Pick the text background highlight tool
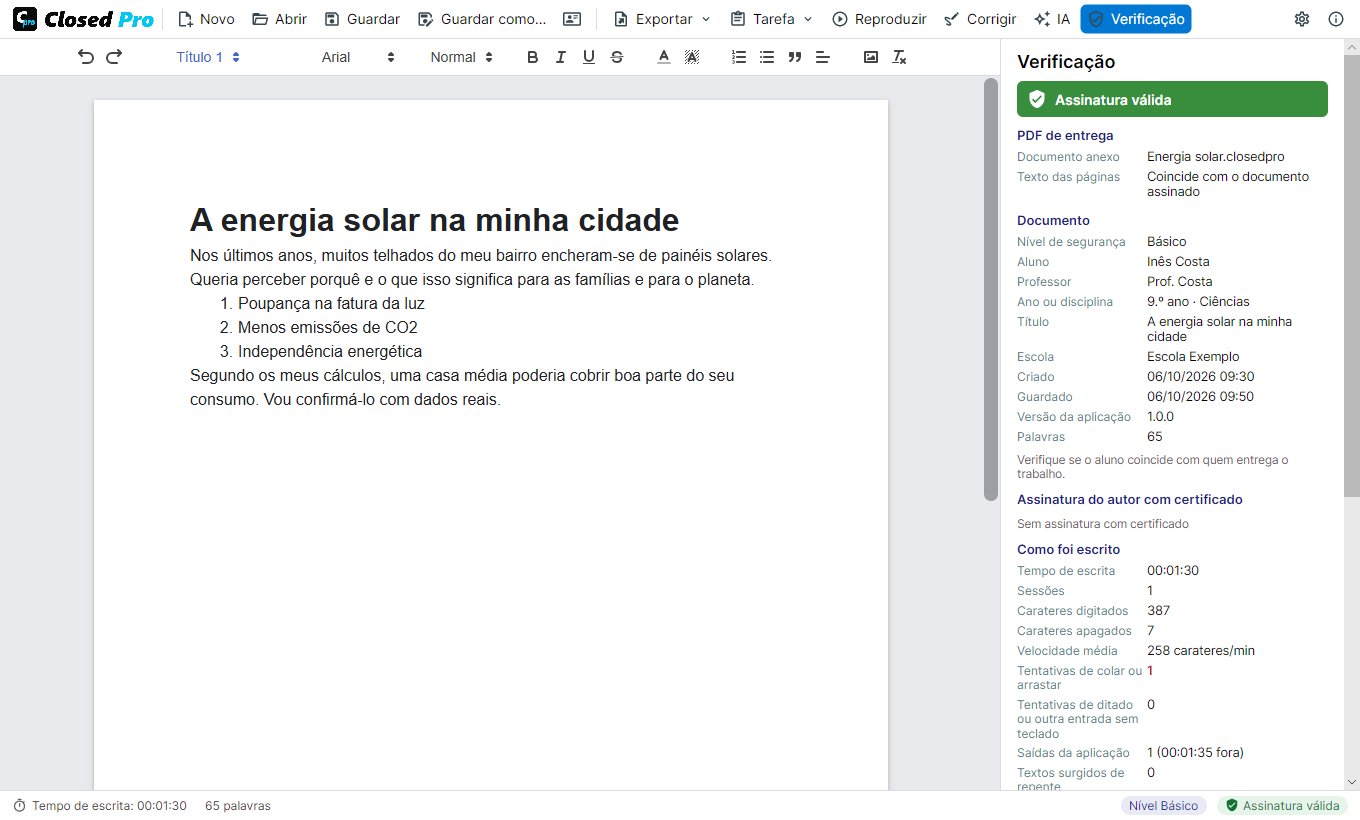 click(691, 57)
